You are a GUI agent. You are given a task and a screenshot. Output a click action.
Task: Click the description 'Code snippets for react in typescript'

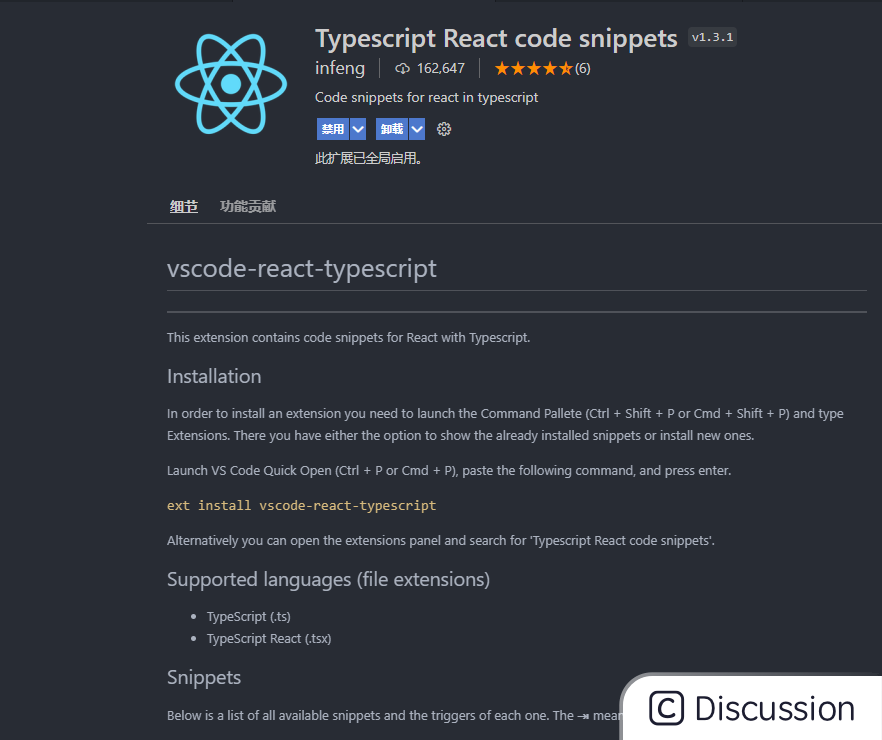[426, 97]
